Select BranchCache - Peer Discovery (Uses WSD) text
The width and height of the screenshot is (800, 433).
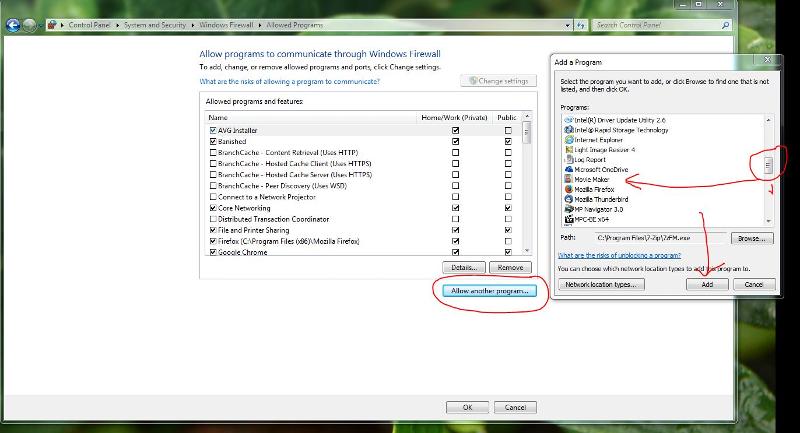pyautogui.click(x=282, y=186)
